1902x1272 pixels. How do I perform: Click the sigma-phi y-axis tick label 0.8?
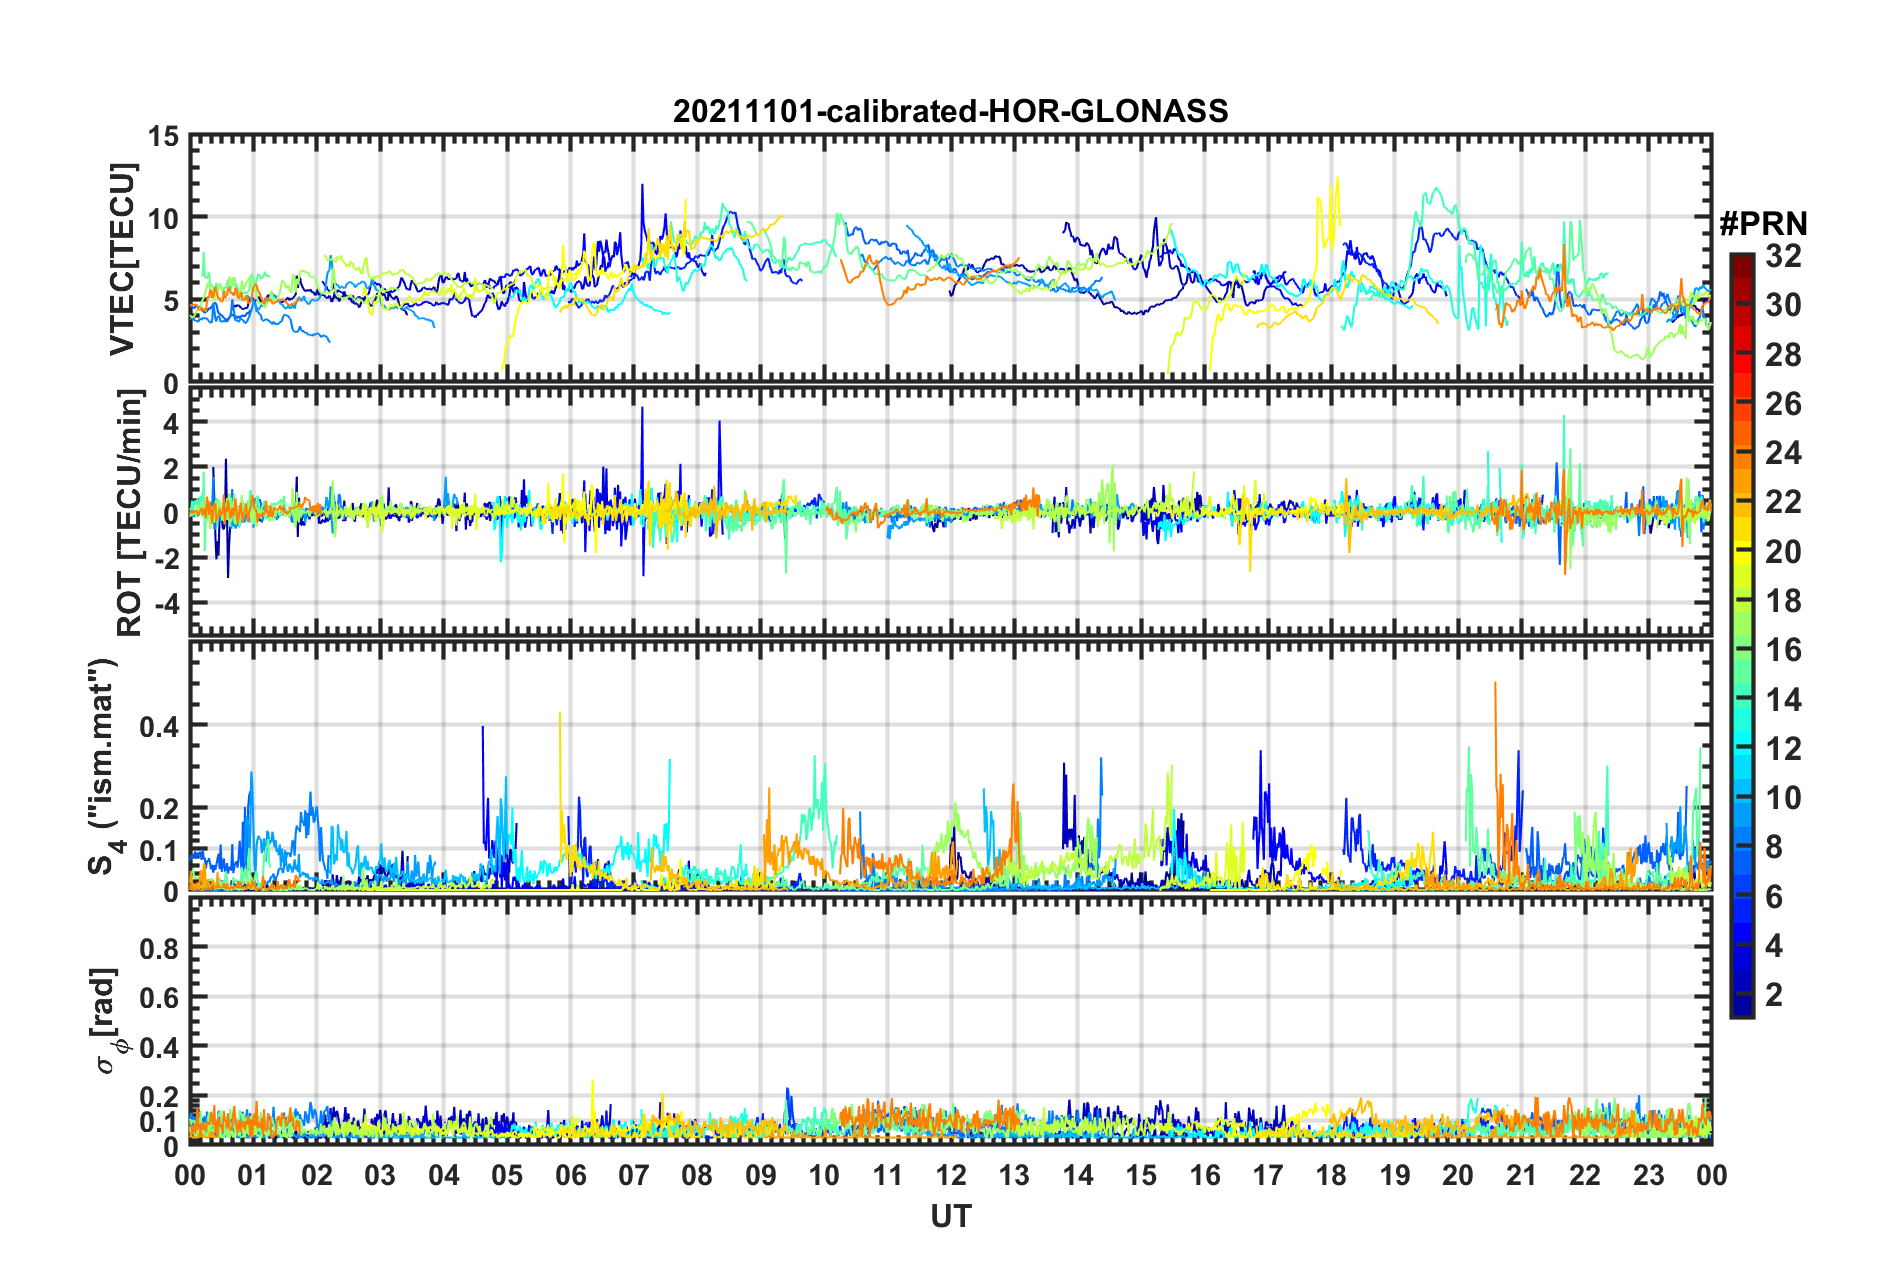pyautogui.click(x=159, y=948)
